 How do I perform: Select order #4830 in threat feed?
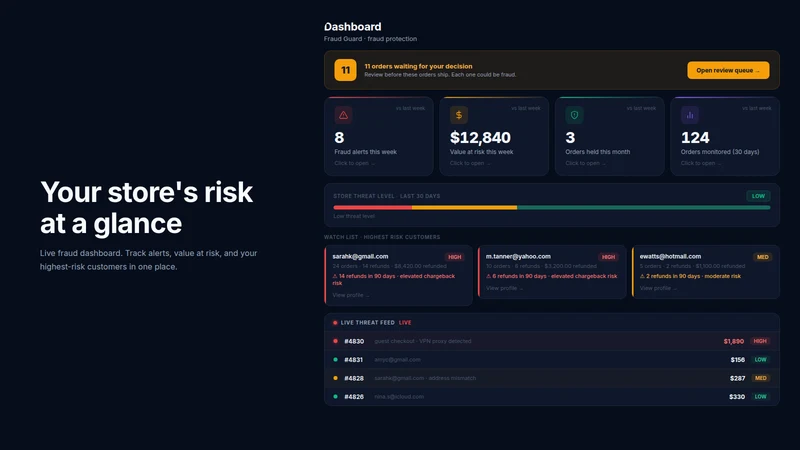(552, 341)
